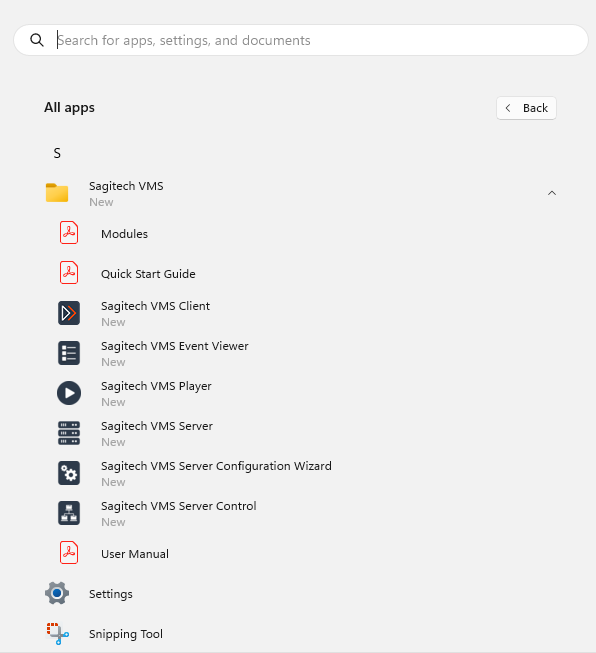Launch Sagitech VMS Event Viewer icon

(x=69, y=353)
